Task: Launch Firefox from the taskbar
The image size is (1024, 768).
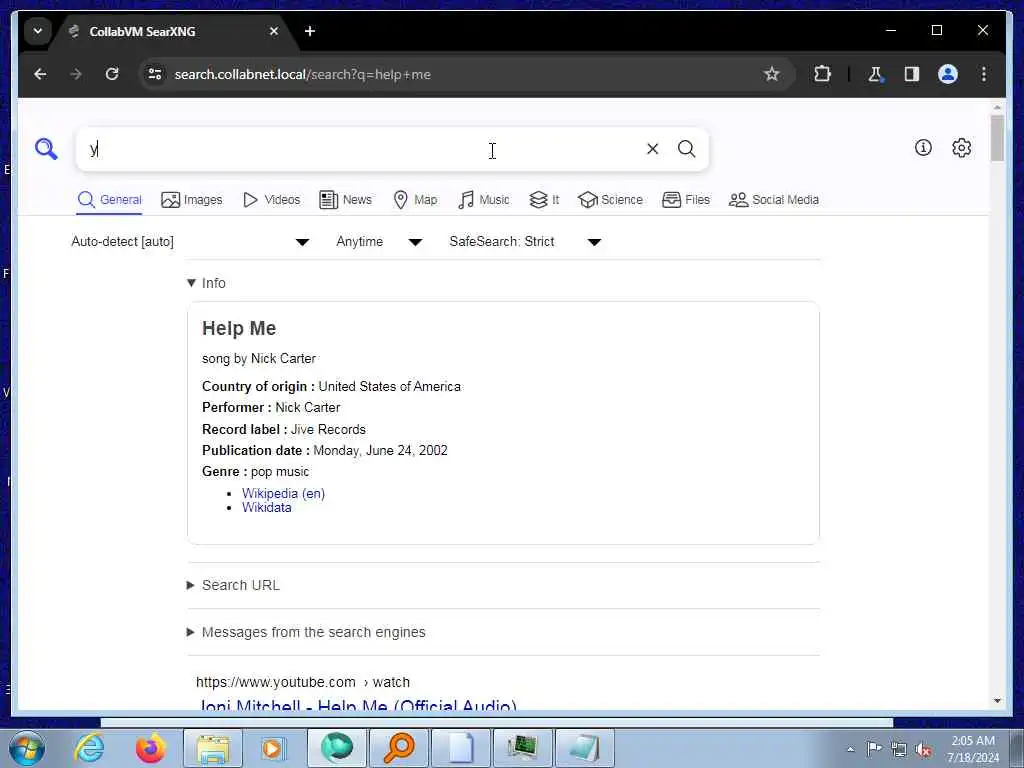Action: 150,748
